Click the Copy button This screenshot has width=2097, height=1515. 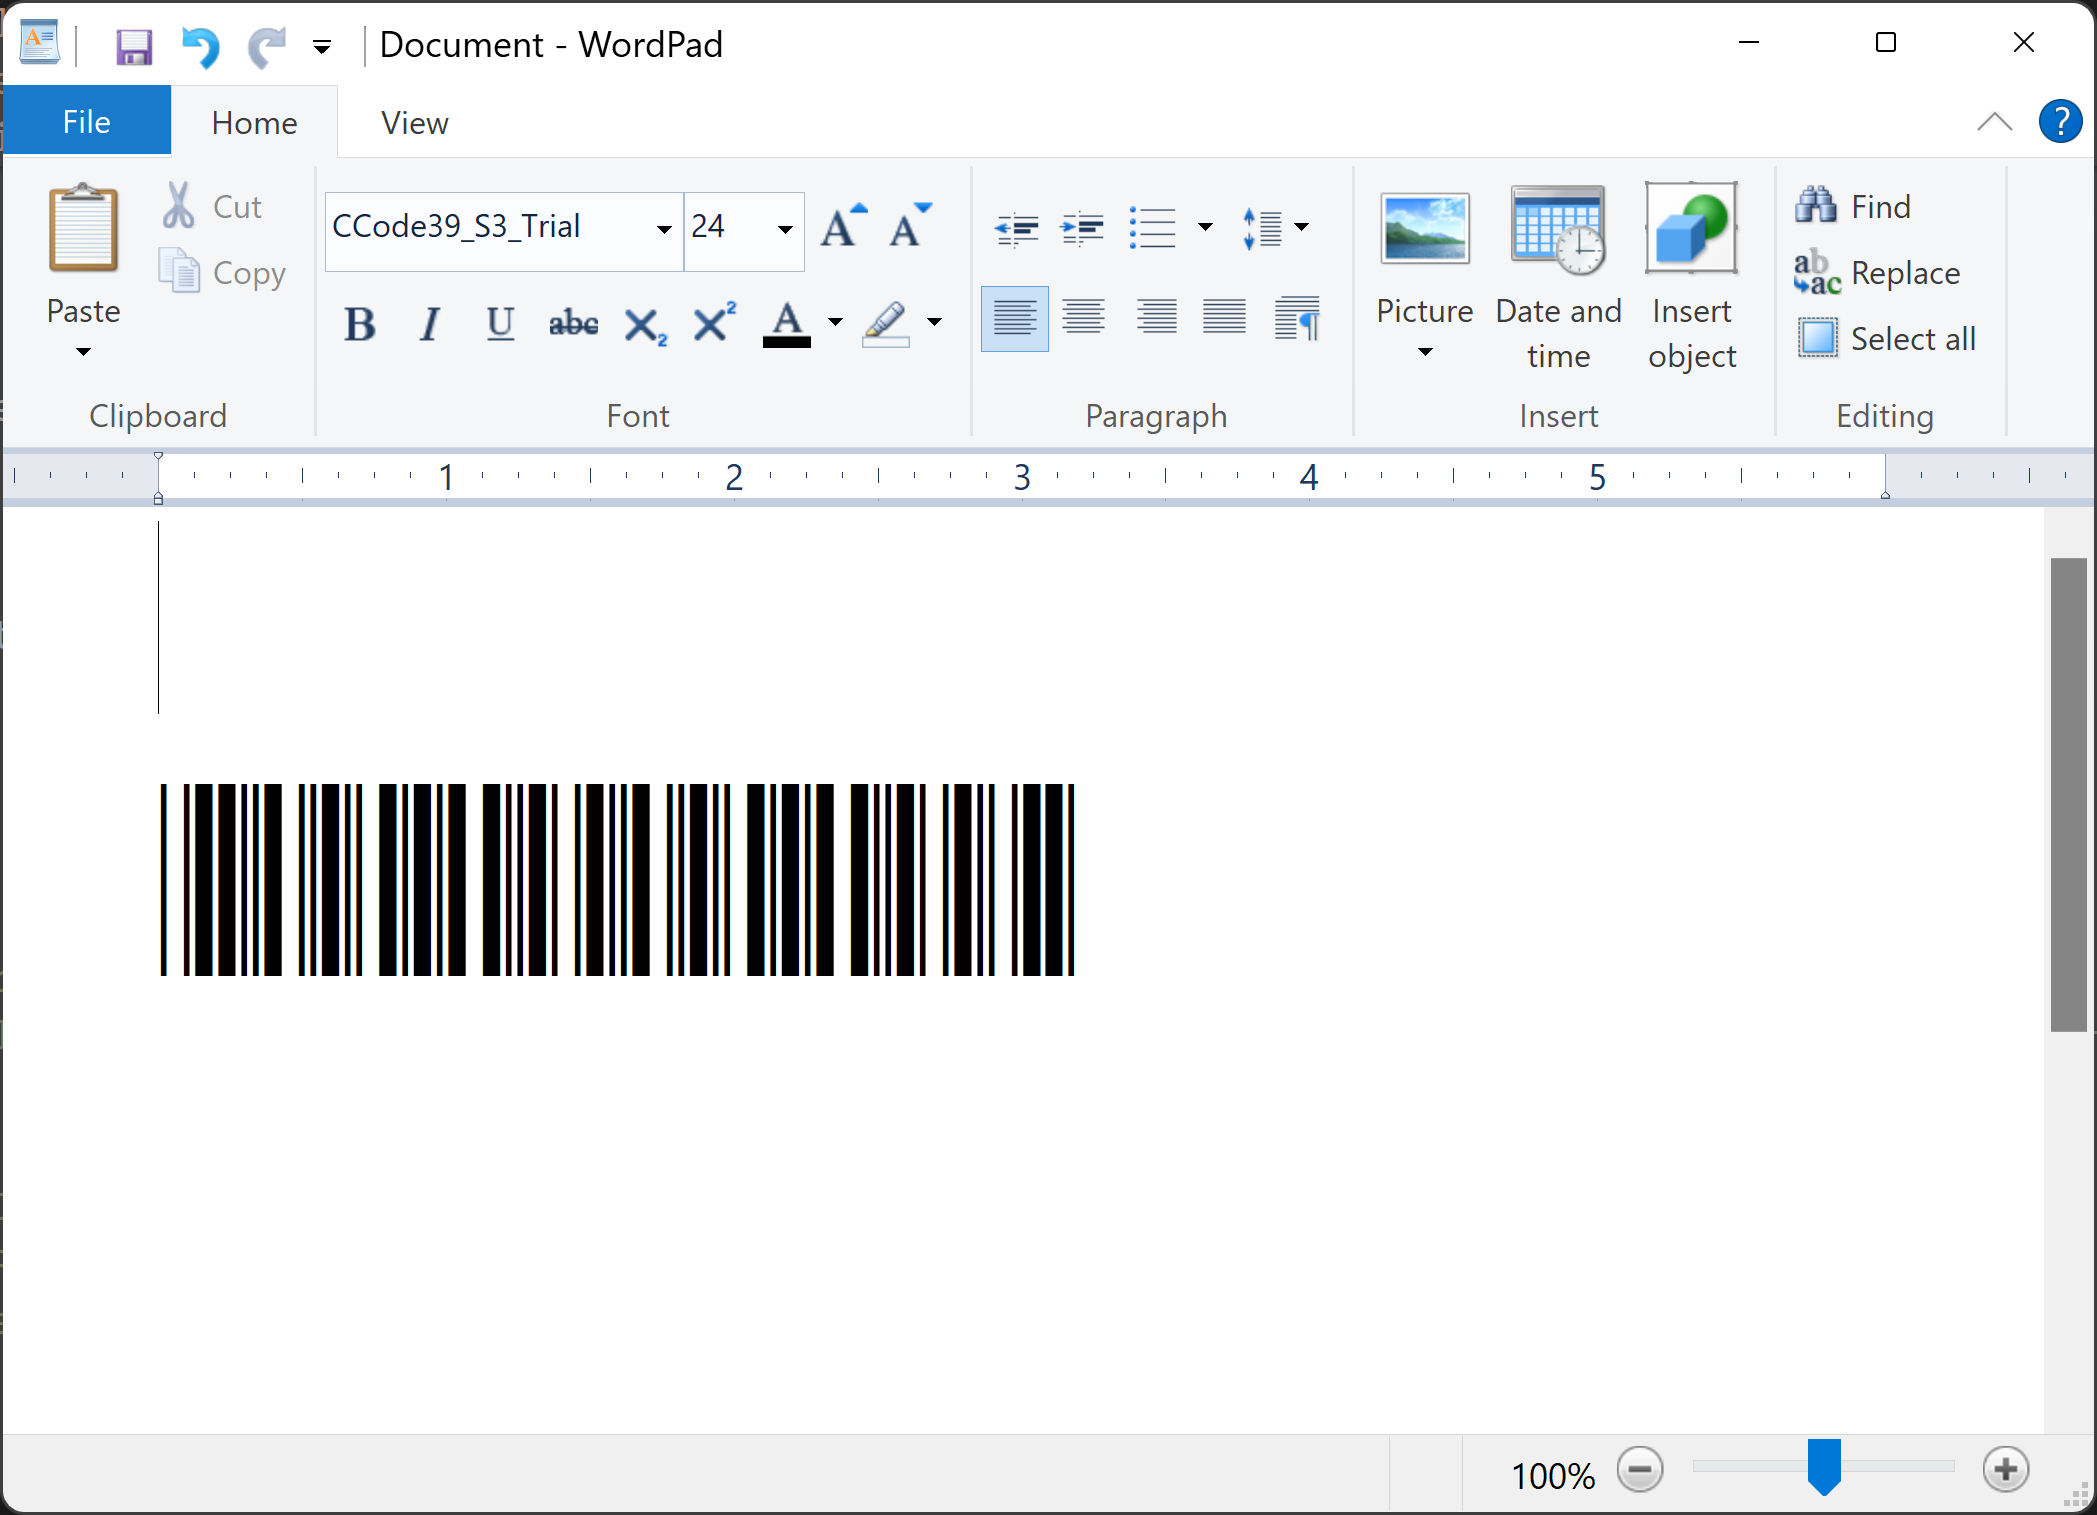coord(224,272)
